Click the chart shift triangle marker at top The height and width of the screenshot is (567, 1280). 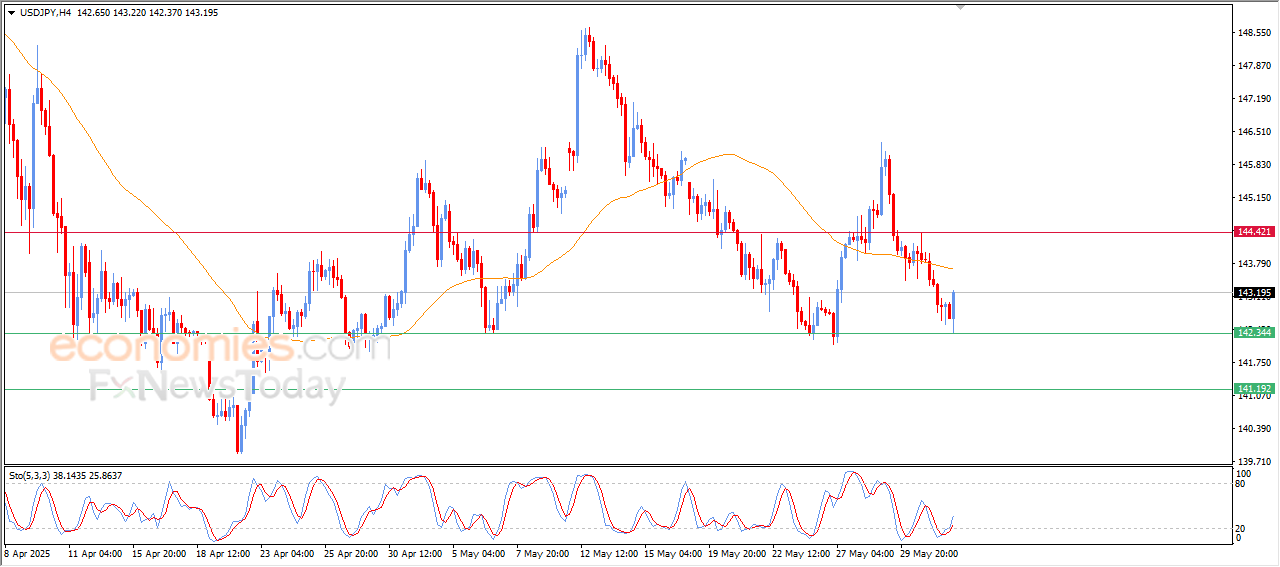click(961, 8)
